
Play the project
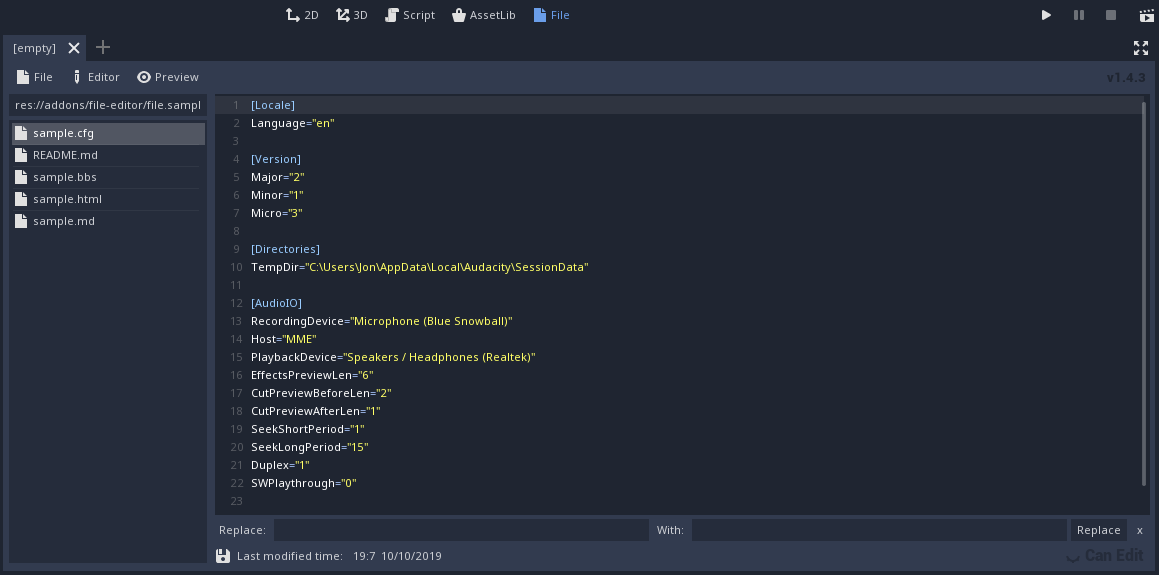(x=1046, y=15)
